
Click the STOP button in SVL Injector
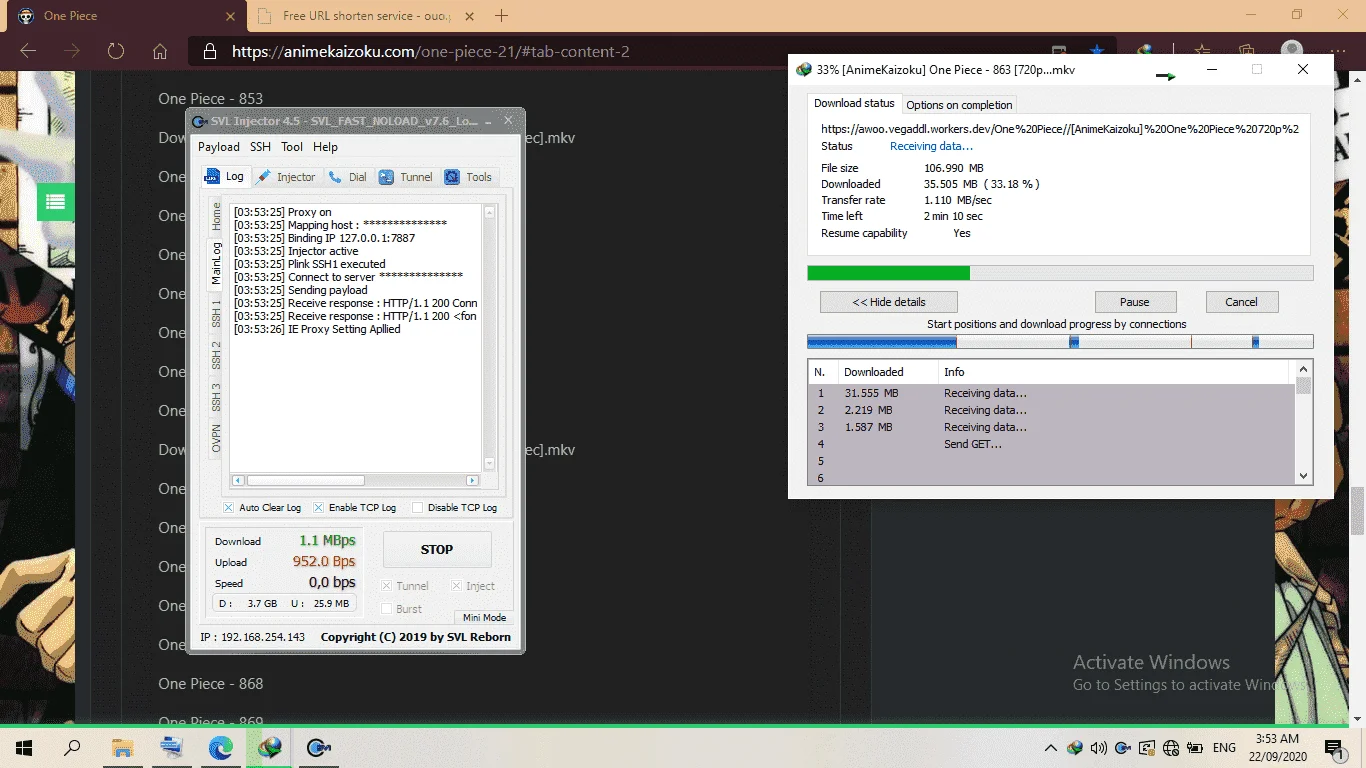coord(436,549)
